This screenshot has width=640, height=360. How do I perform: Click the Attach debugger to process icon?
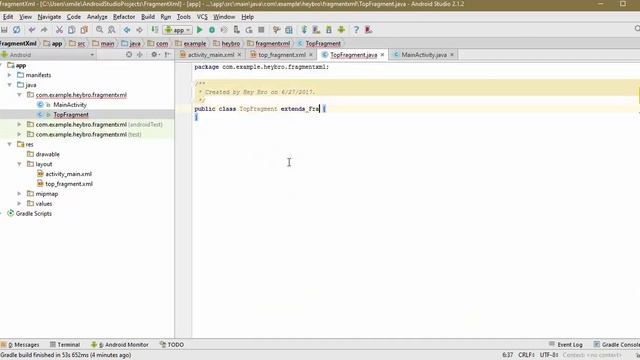pyautogui.click(x=236, y=30)
